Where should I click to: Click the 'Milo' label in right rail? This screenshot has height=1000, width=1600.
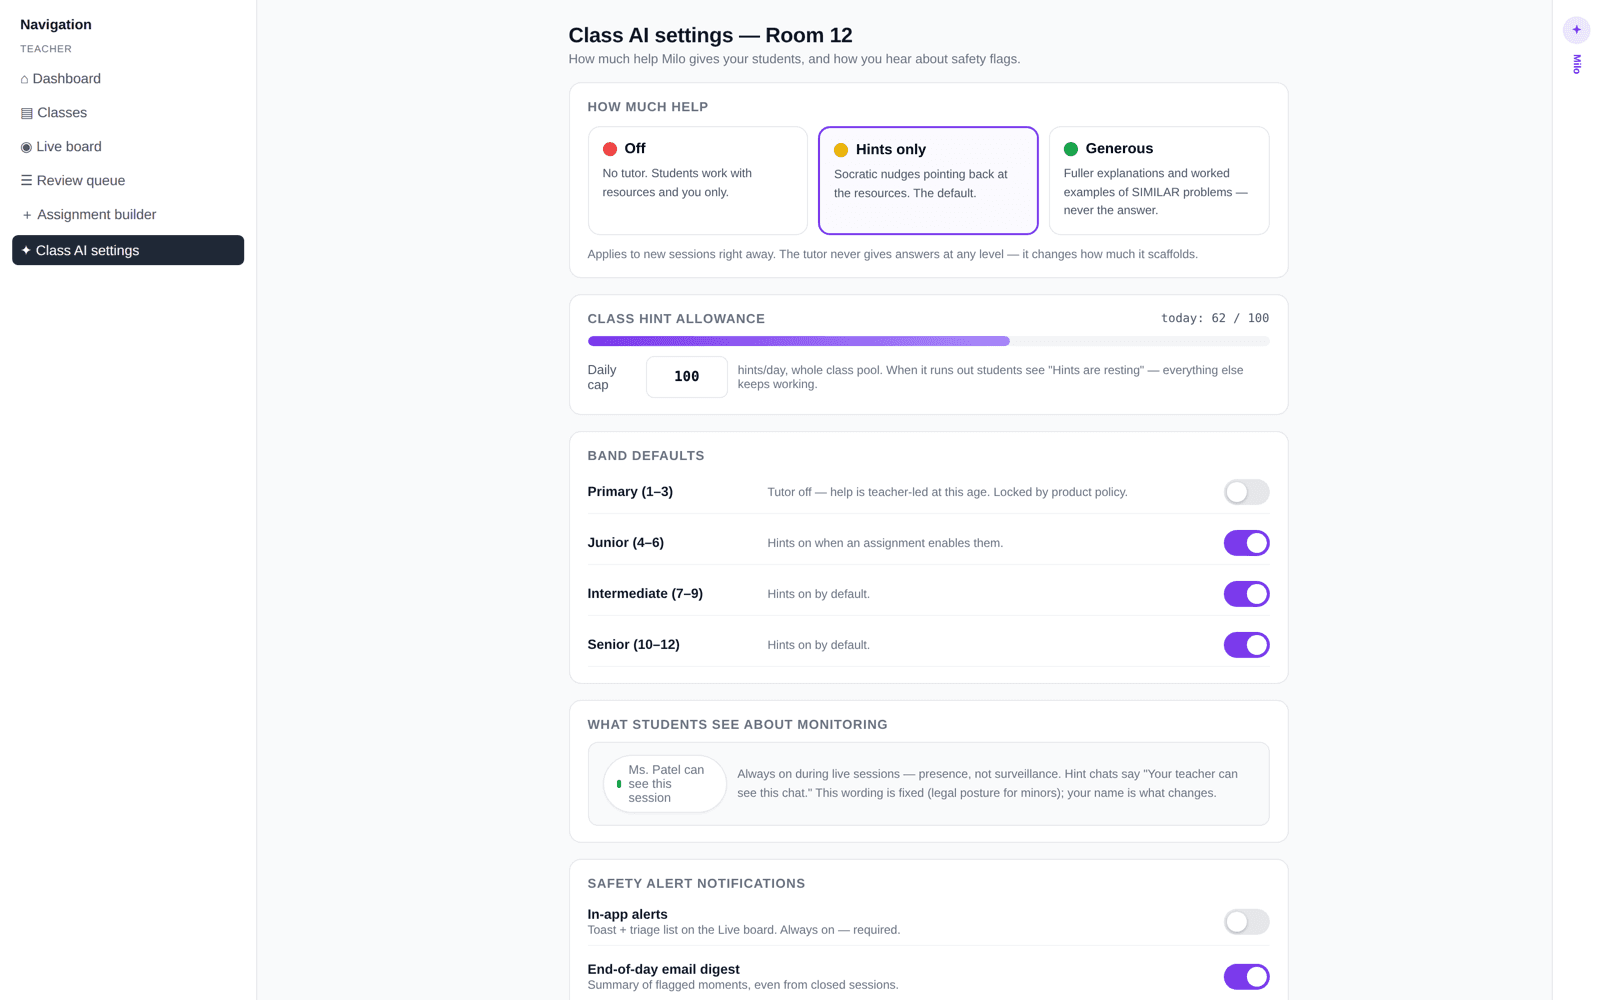pos(1577,64)
